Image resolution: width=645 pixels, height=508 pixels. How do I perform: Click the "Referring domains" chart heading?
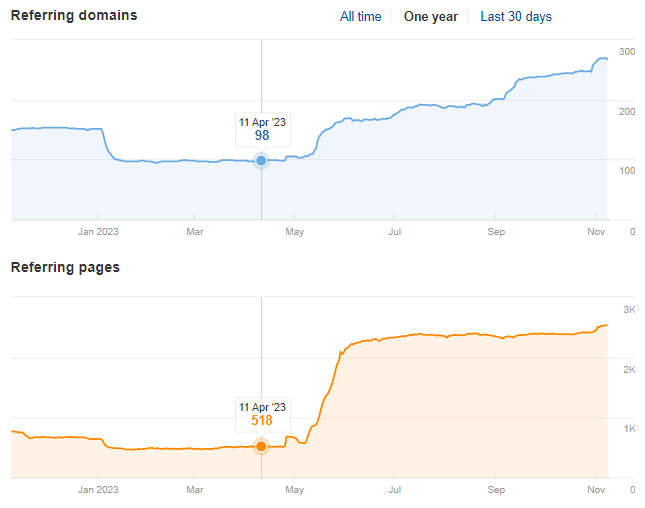[x=74, y=16]
